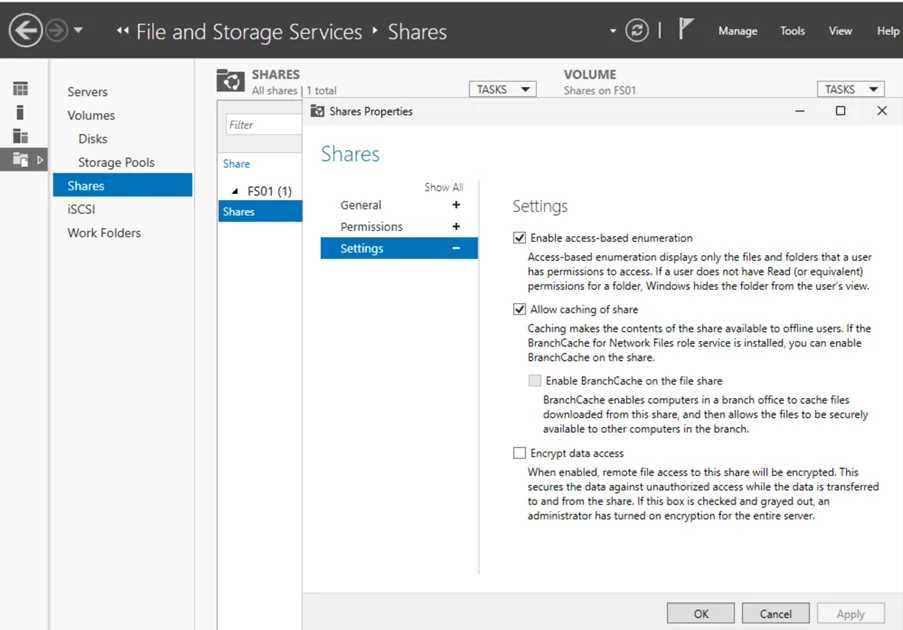Open the notifications flag icon

[685, 29]
